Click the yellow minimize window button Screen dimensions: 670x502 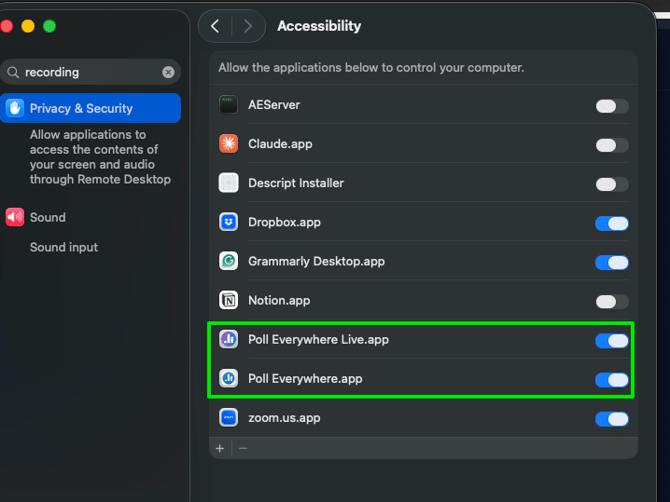click(x=28, y=26)
